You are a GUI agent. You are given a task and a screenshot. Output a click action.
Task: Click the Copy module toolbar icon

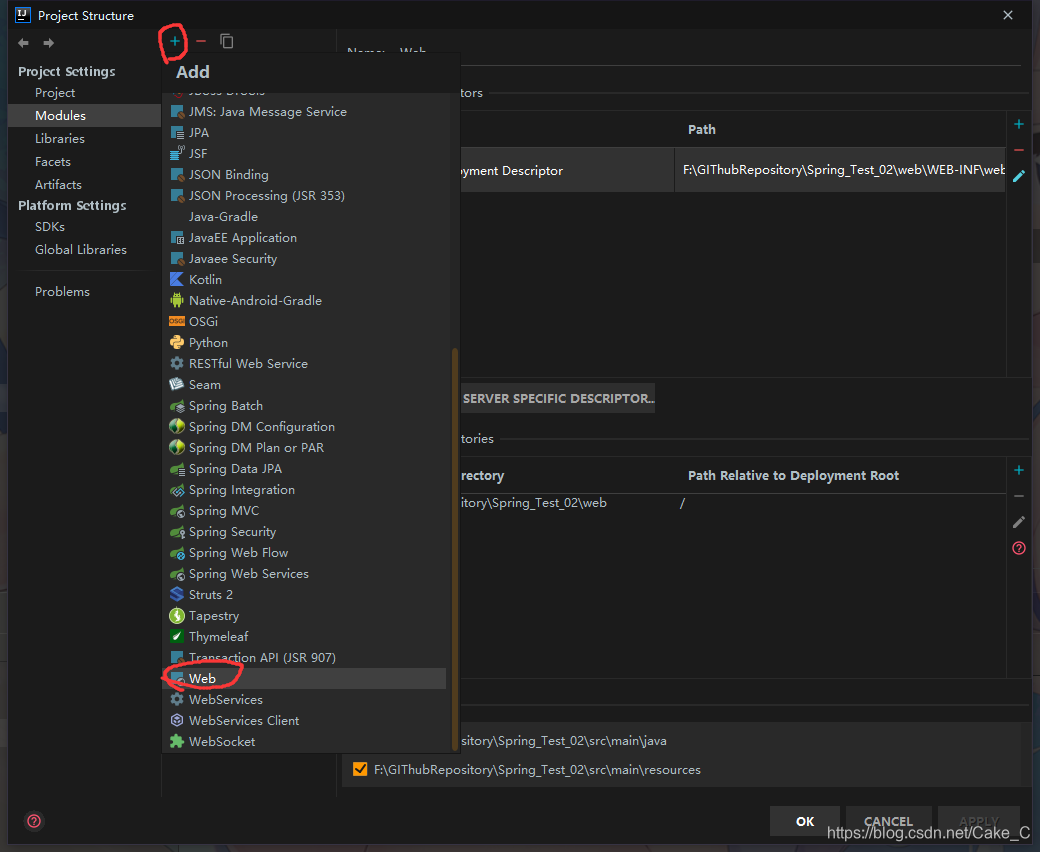pos(227,41)
